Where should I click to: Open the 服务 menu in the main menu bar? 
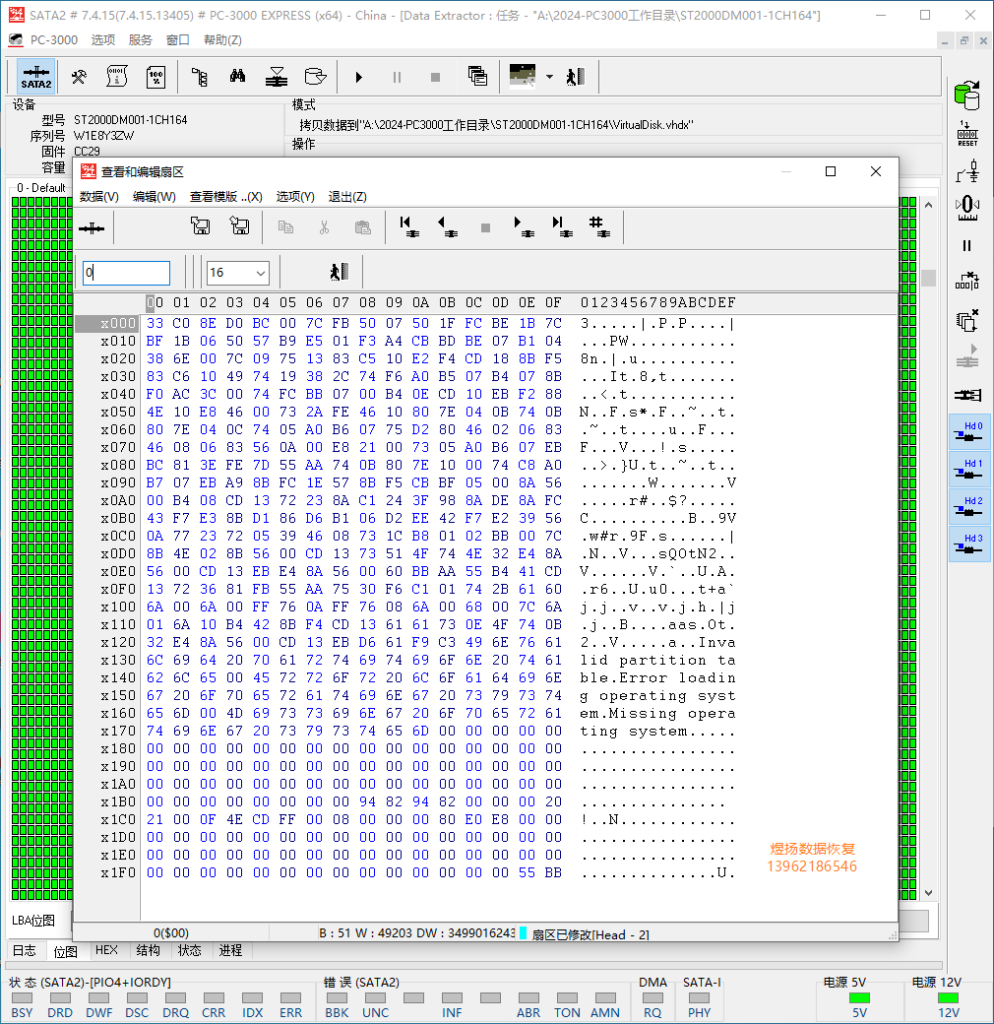pos(140,40)
